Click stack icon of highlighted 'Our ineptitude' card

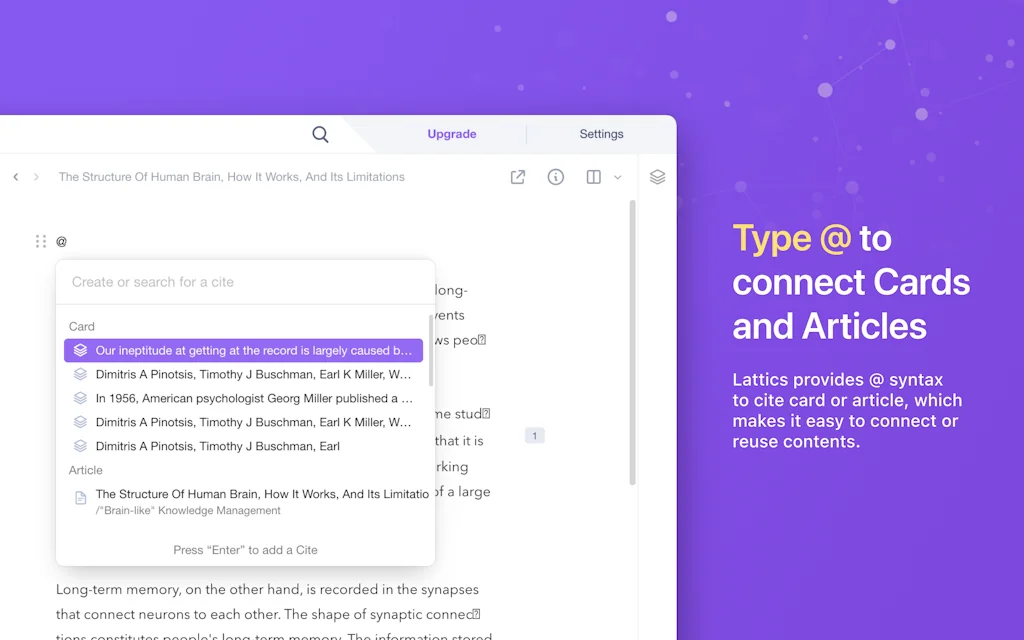pyautogui.click(x=80, y=350)
